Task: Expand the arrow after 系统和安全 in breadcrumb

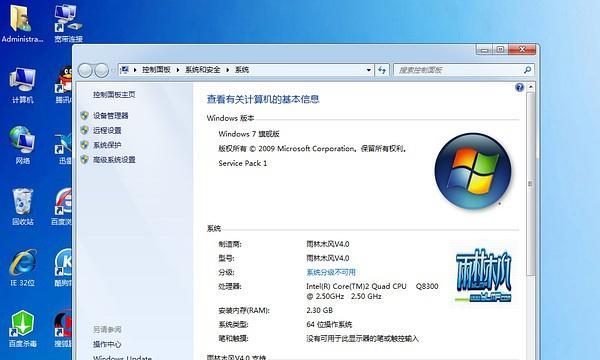Action: pos(227,70)
